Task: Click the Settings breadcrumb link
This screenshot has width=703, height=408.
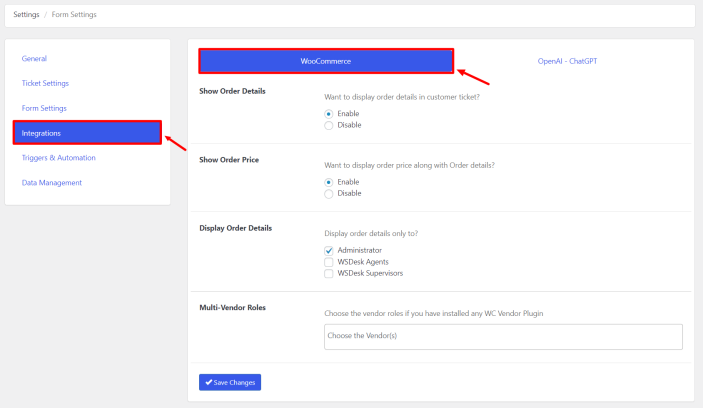Action: pos(27,15)
